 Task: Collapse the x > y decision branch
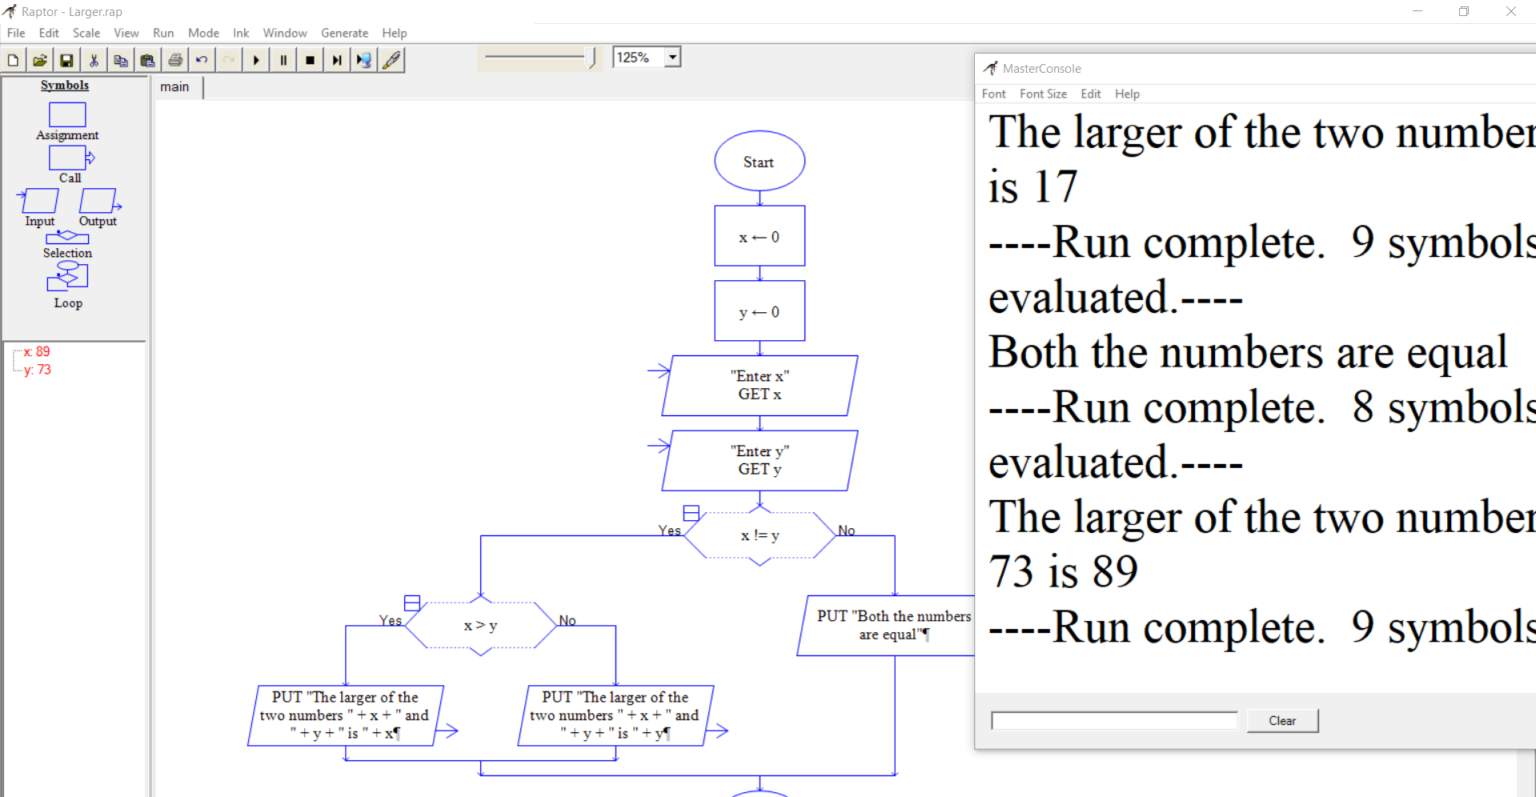[412, 602]
